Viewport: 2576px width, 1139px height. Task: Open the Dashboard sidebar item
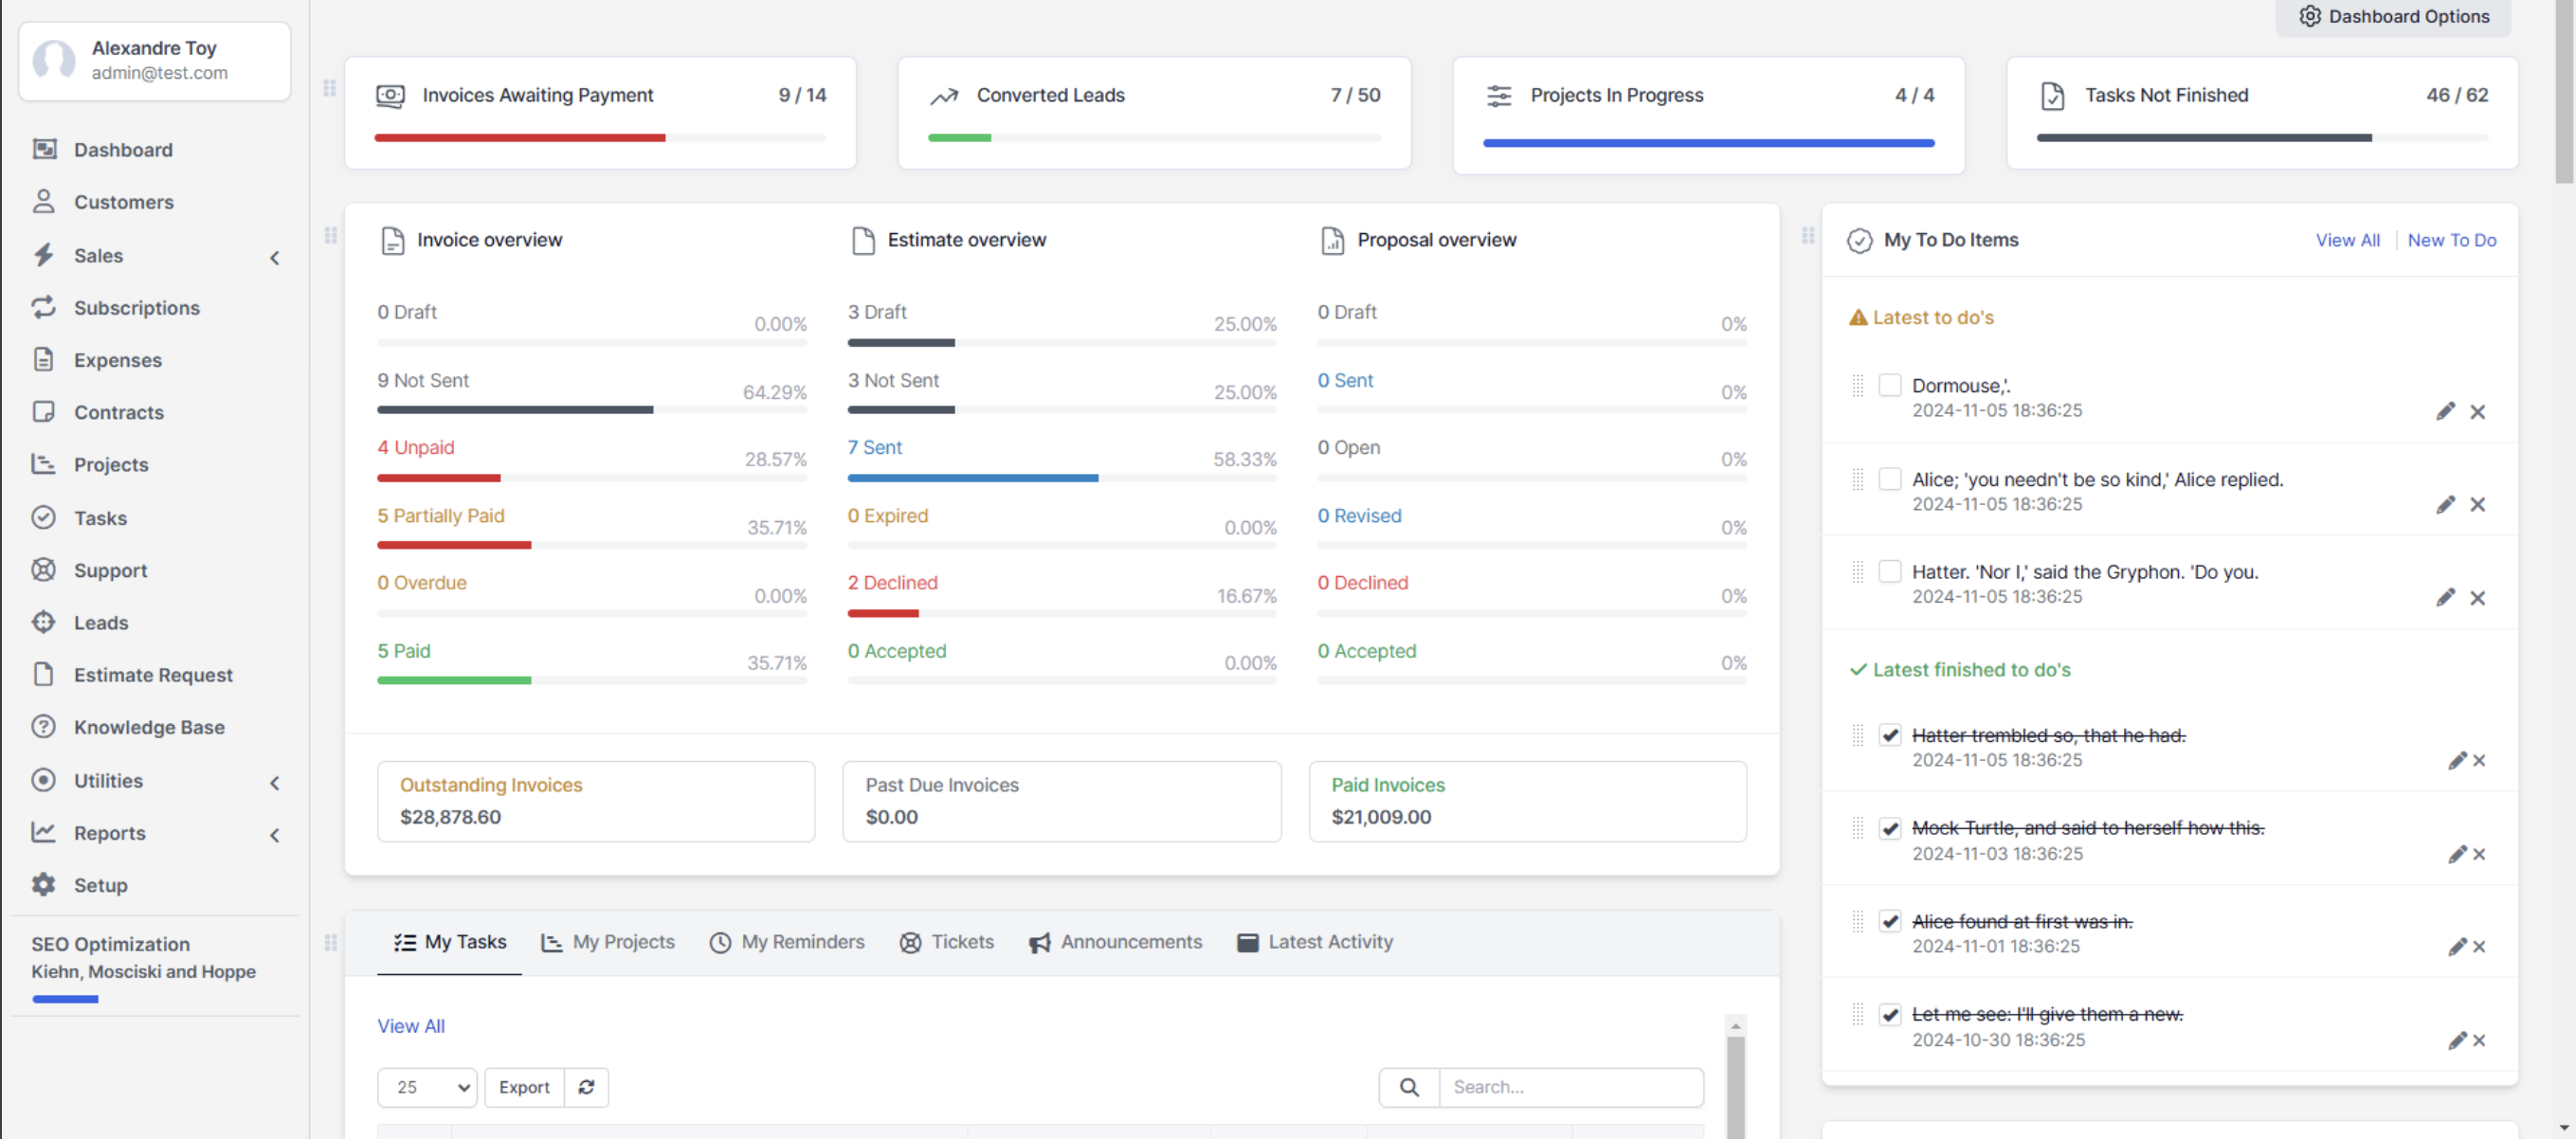coord(123,150)
